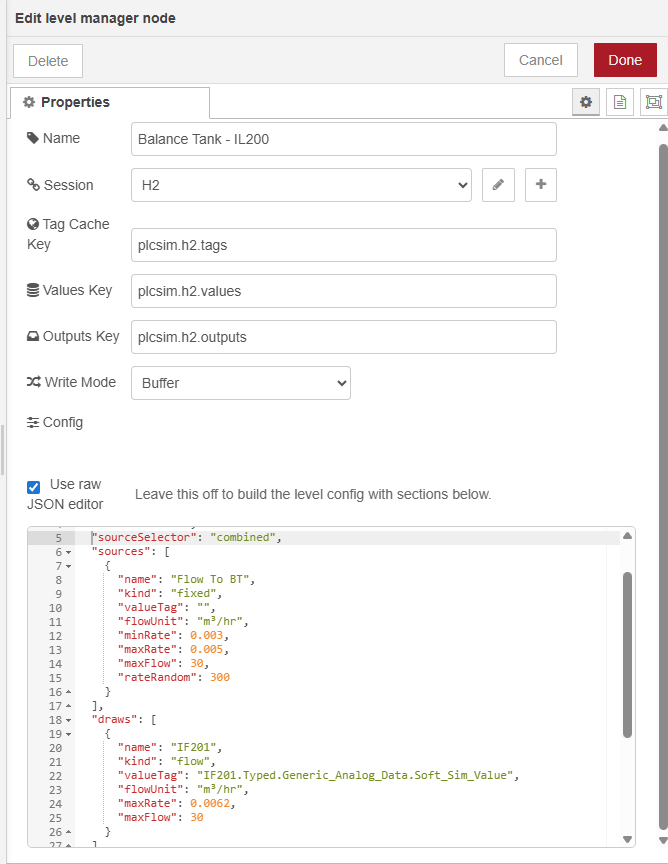This screenshot has height=864, width=668.
Task: Click dialog panel vertical scrollbar
Action: point(664,487)
